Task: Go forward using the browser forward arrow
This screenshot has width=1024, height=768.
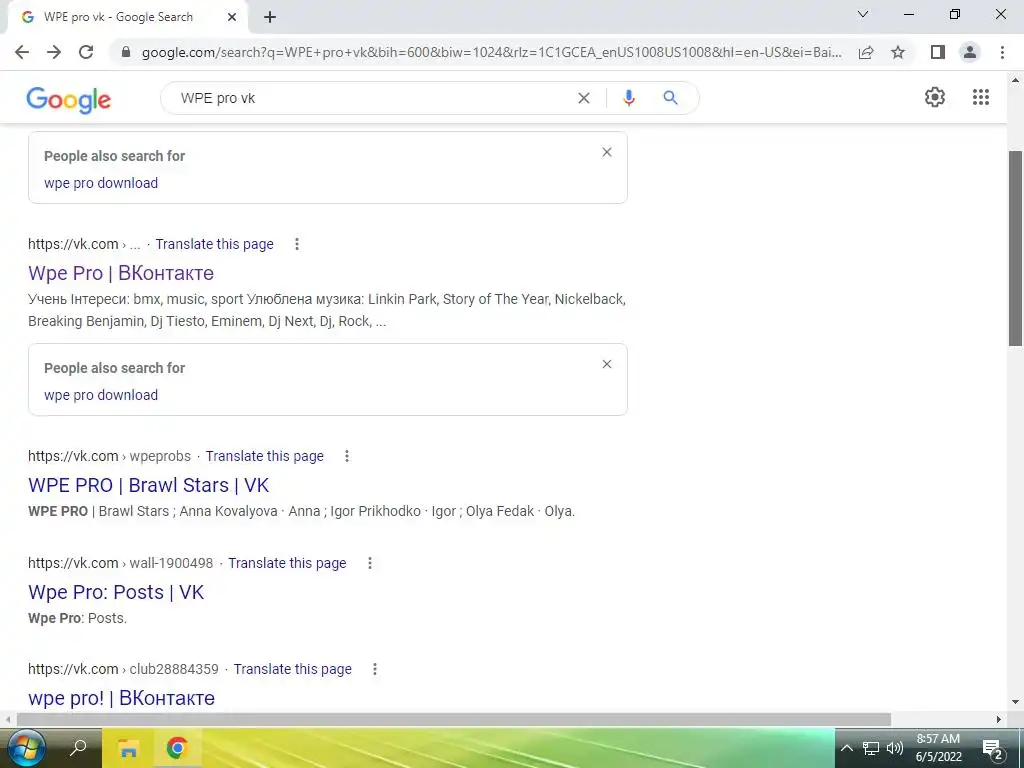Action: (54, 52)
